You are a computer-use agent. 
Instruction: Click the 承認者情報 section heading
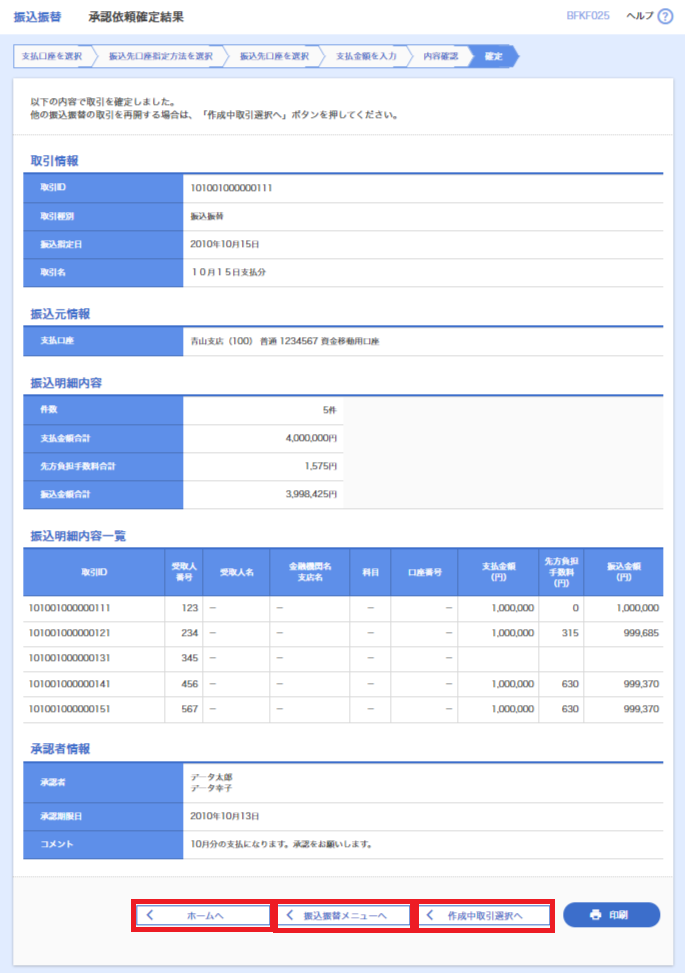(x=60, y=749)
